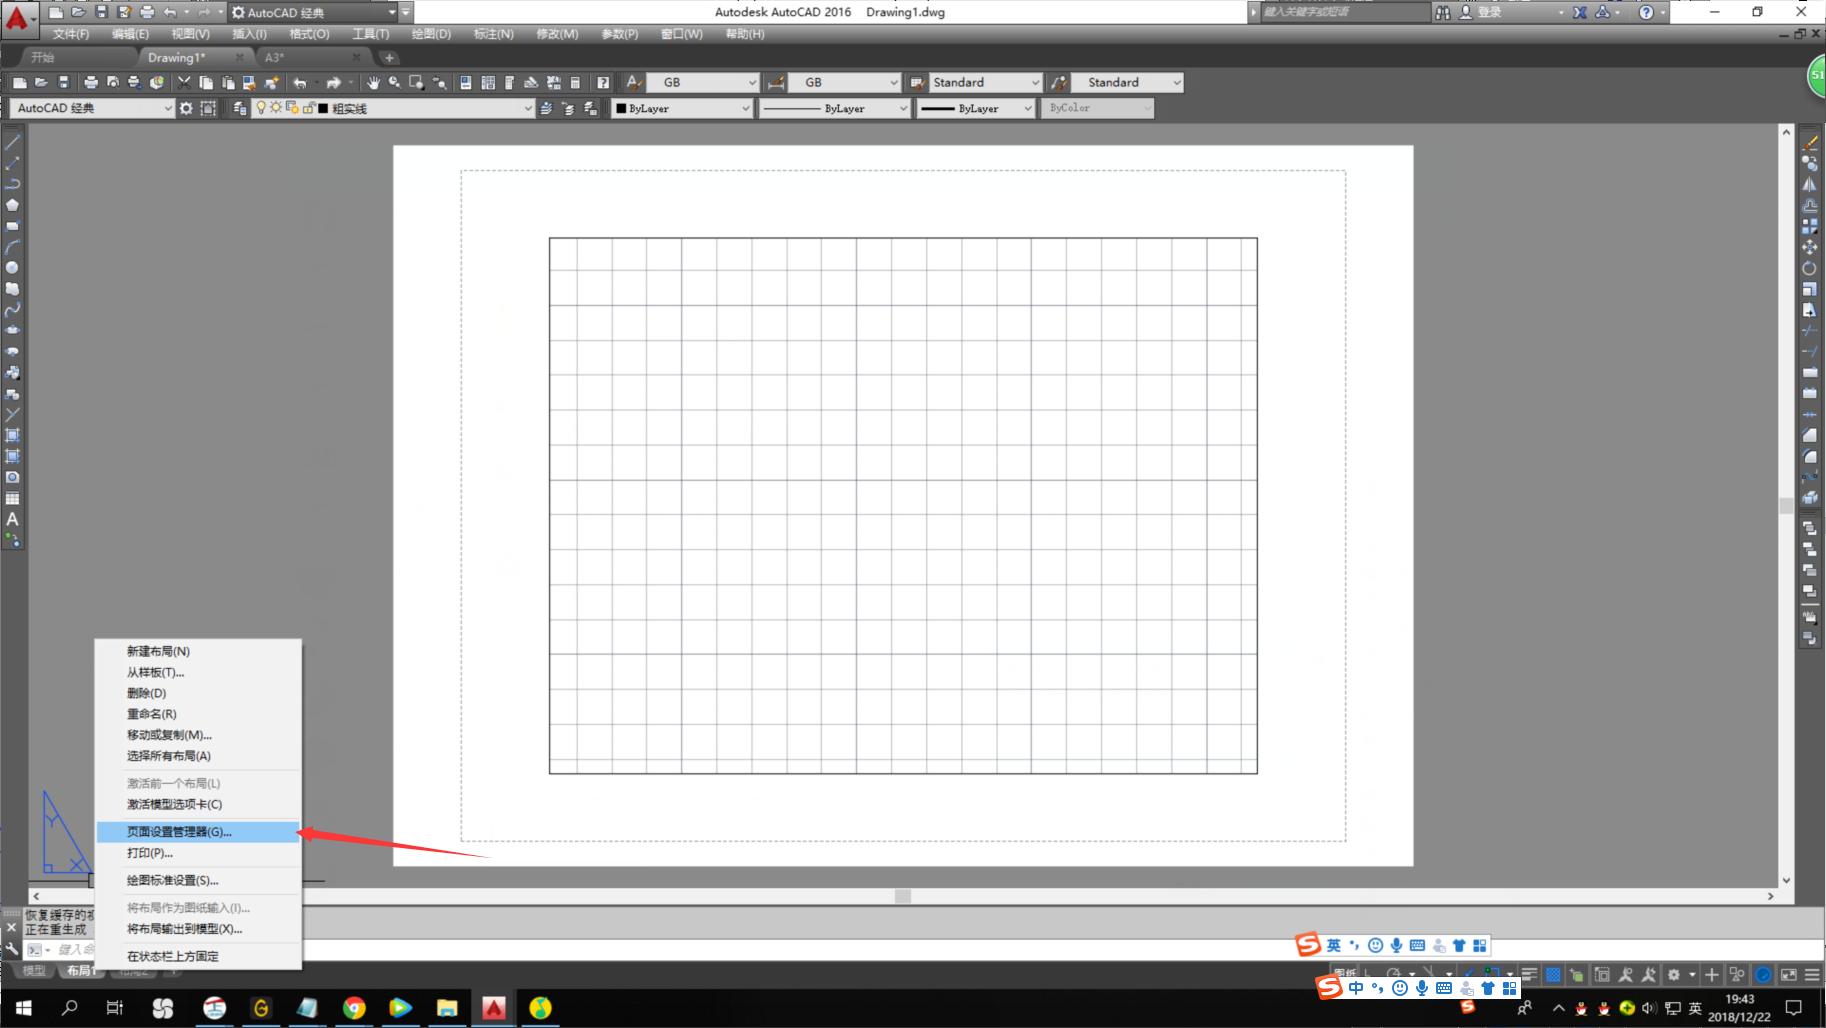Activate the Move modify tool
Screen dimensions: 1826x1028
tap(1810, 247)
